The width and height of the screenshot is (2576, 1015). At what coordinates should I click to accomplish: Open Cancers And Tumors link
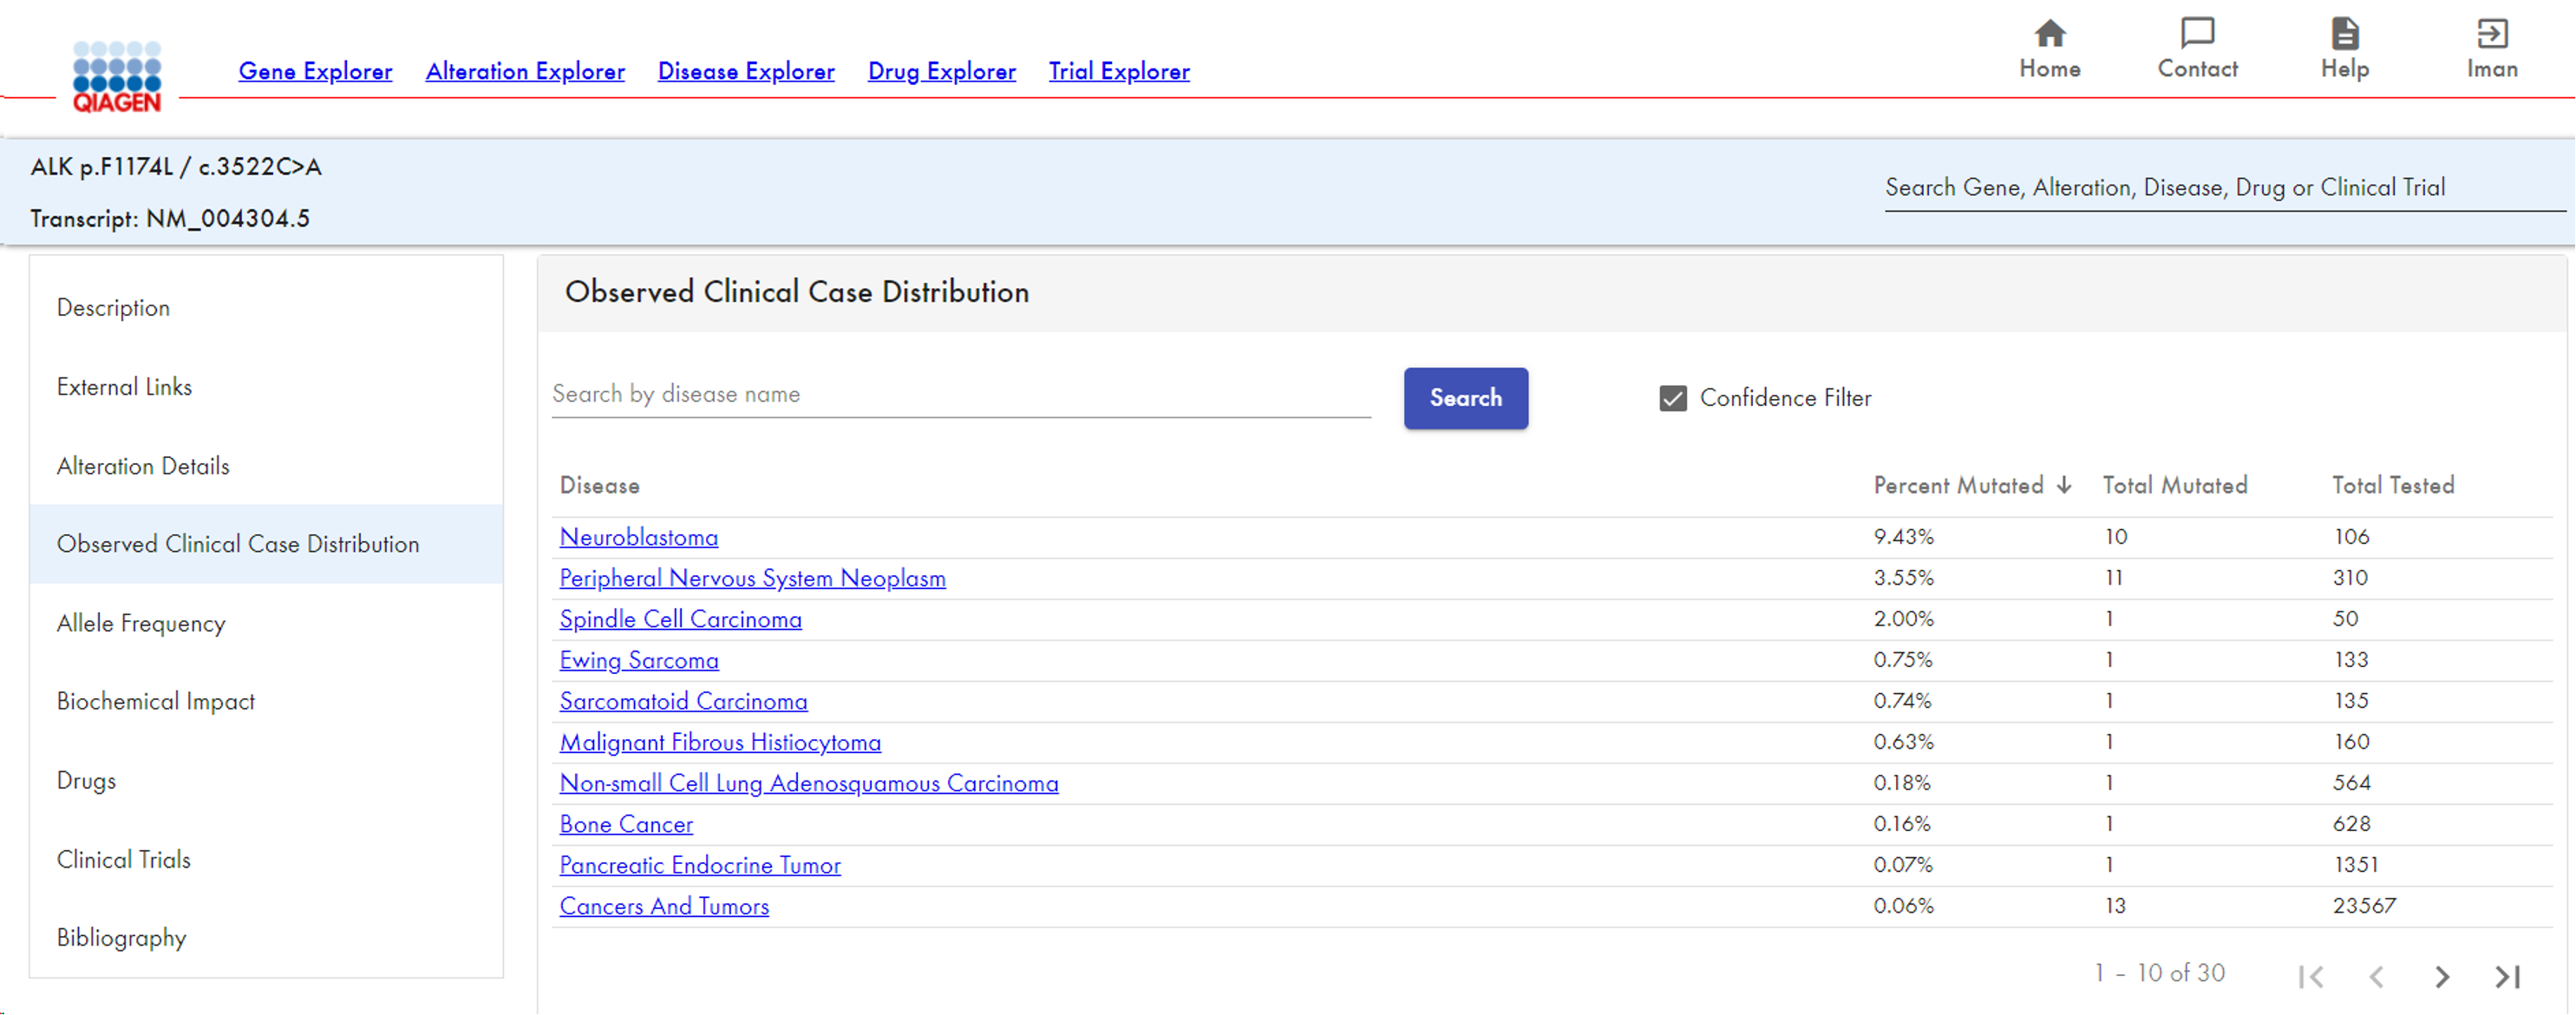664,906
